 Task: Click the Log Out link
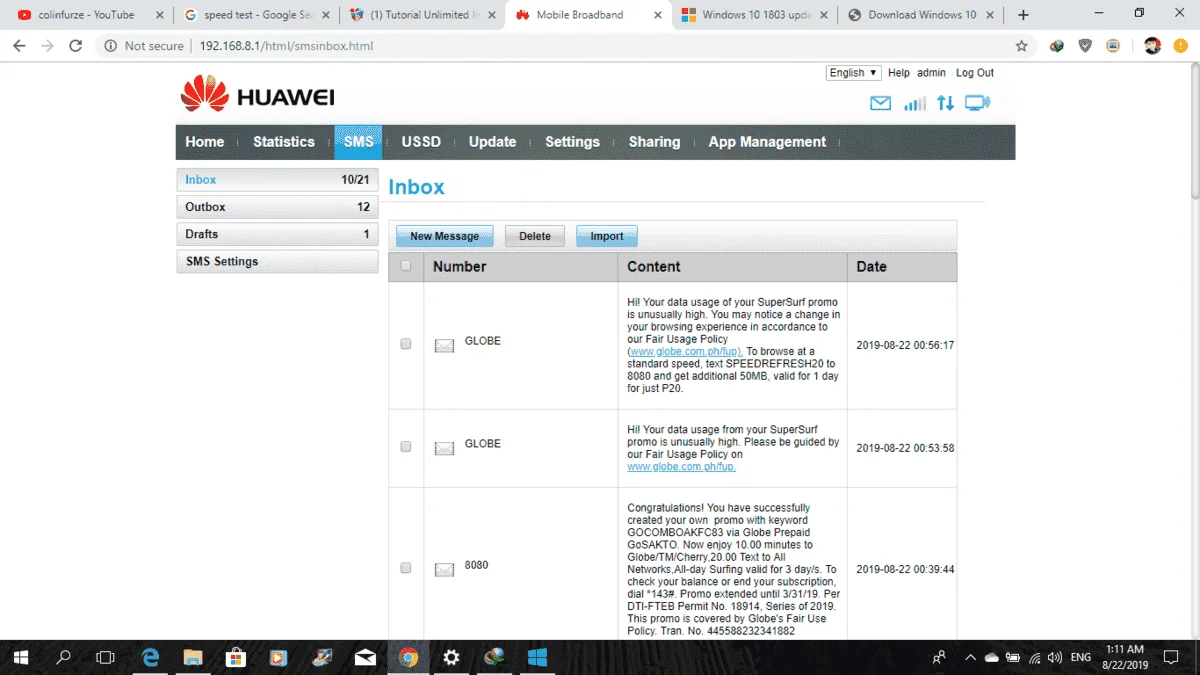(975, 73)
